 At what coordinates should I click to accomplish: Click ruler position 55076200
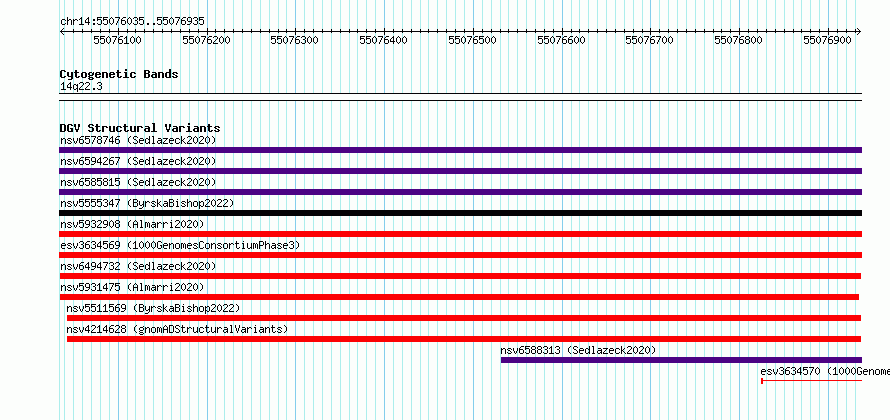pos(207,40)
